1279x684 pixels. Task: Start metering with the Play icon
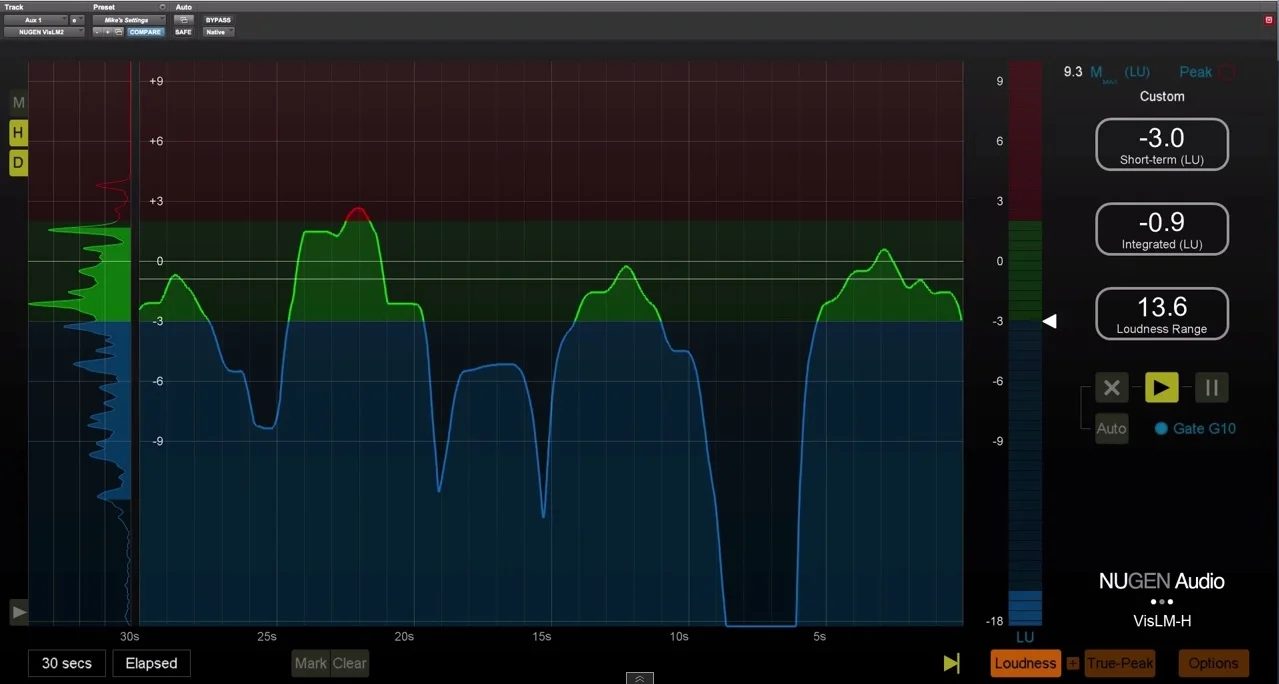click(1161, 387)
